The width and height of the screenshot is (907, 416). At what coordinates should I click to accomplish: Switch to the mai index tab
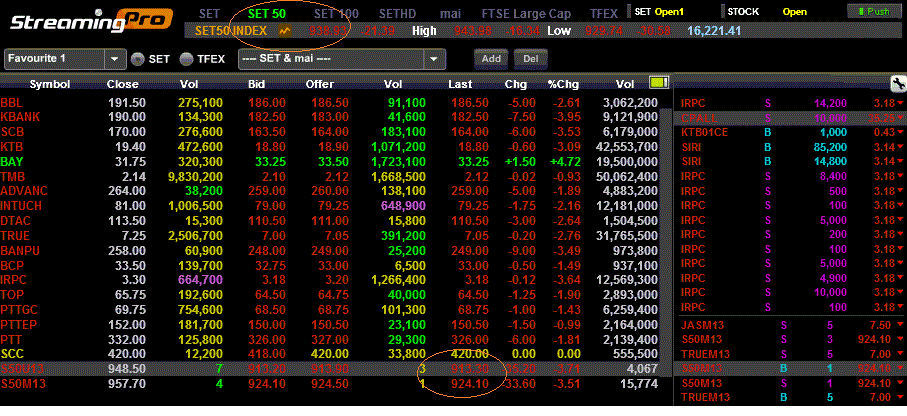450,13
